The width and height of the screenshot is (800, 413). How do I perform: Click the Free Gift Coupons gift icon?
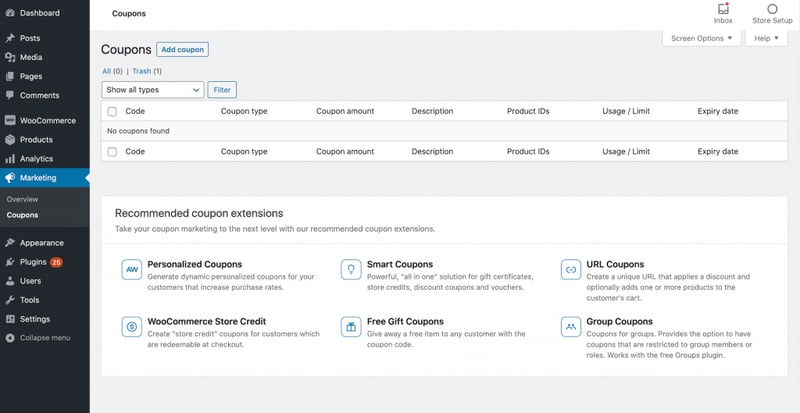tap(351, 327)
